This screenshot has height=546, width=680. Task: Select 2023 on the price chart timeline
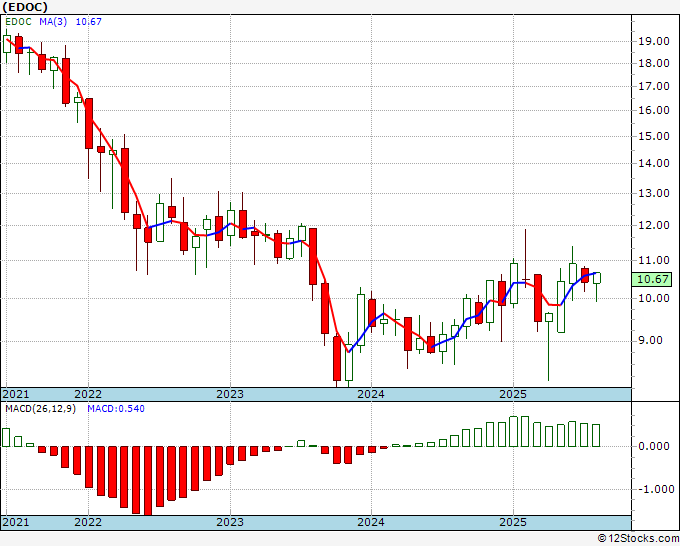230,394
